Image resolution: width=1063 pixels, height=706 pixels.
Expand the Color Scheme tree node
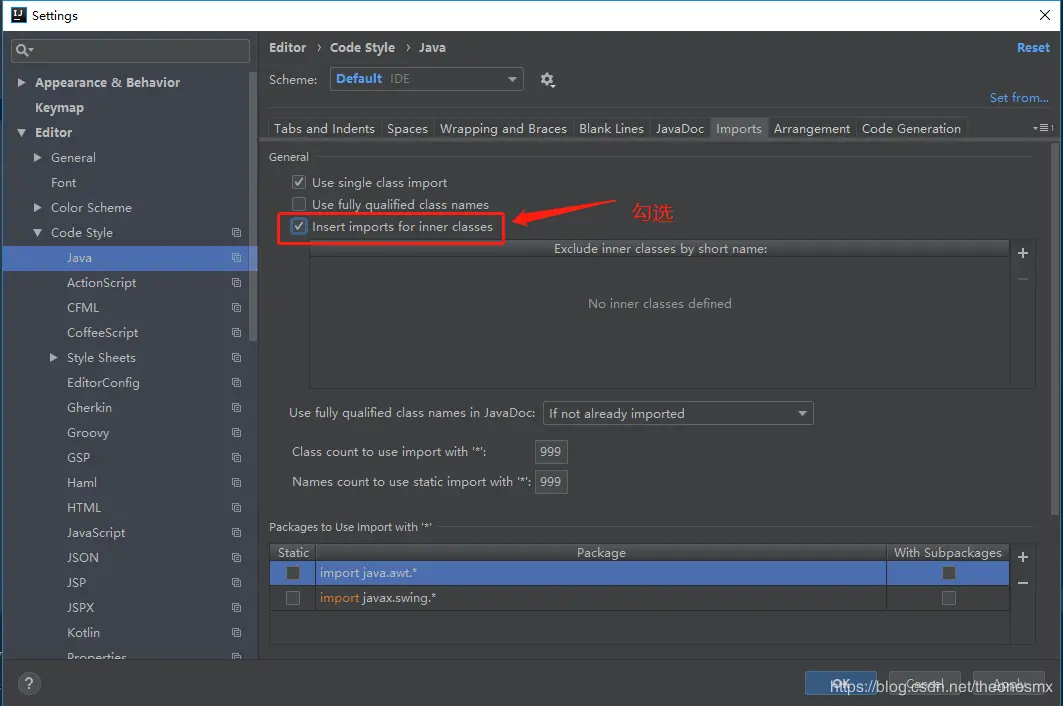[x=37, y=208]
